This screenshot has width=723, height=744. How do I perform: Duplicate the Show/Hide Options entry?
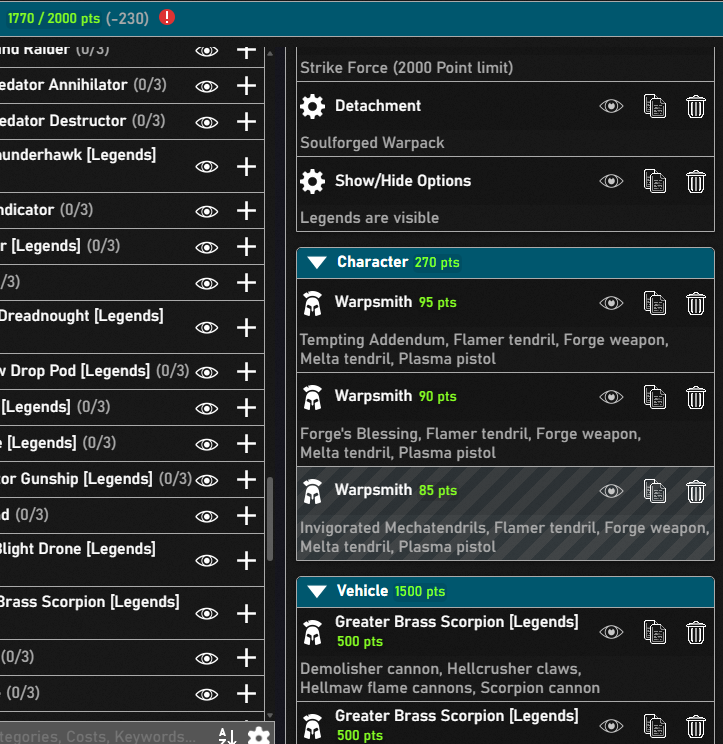655,181
